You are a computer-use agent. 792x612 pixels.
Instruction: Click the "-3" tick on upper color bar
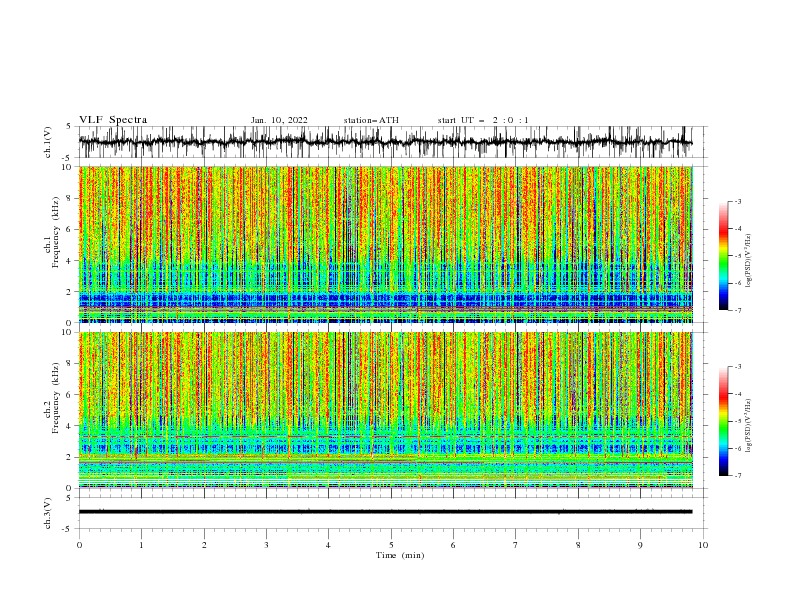point(738,201)
